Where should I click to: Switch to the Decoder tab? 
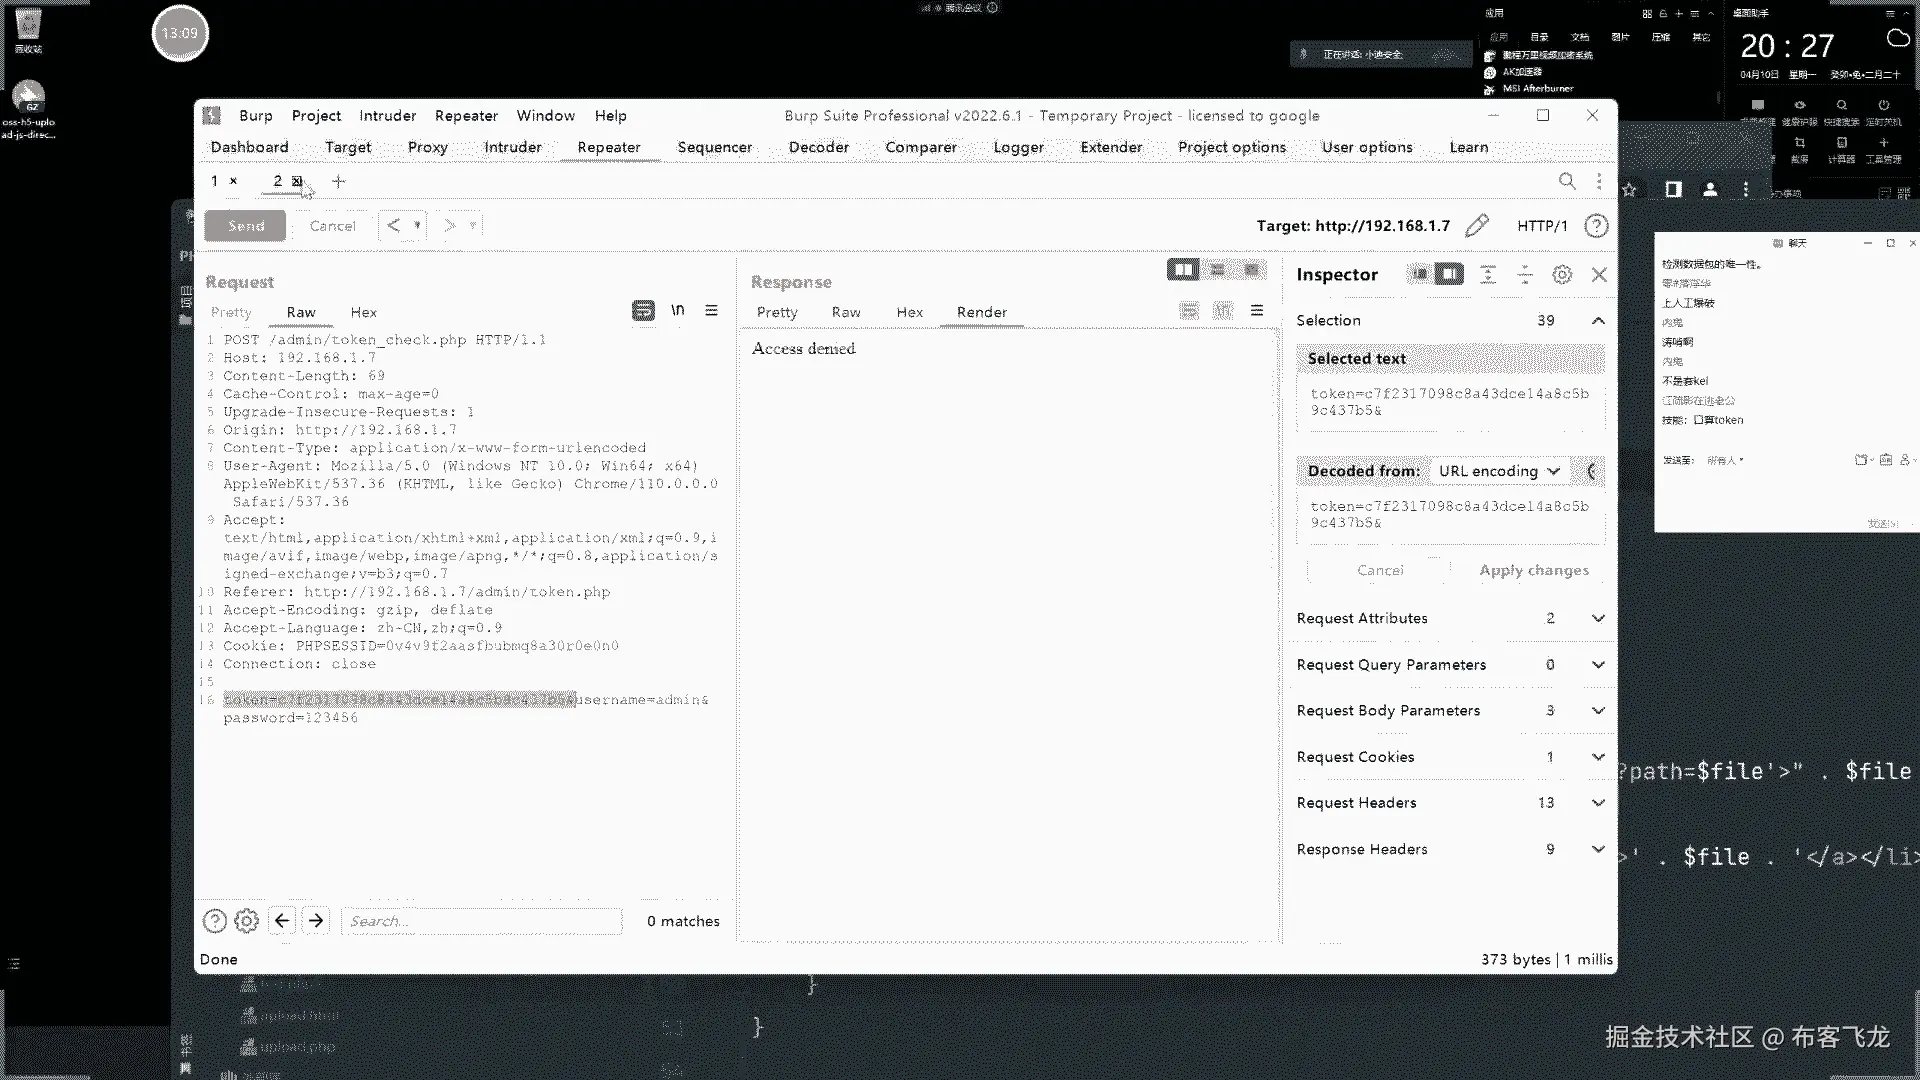[818, 147]
